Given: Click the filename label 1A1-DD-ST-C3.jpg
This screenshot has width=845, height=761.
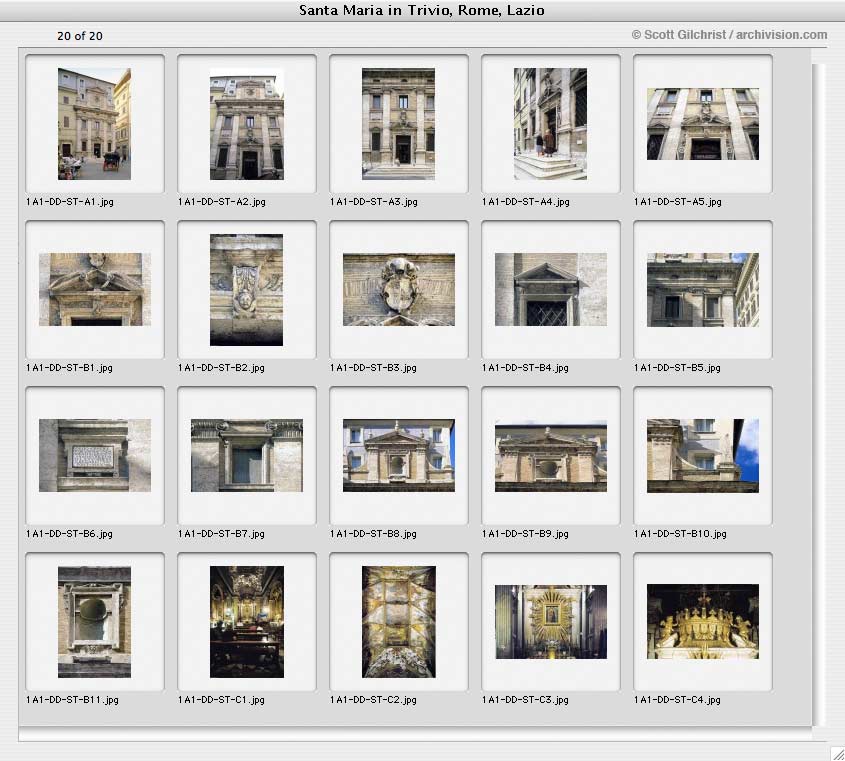Looking at the screenshot, I should 525,700.
